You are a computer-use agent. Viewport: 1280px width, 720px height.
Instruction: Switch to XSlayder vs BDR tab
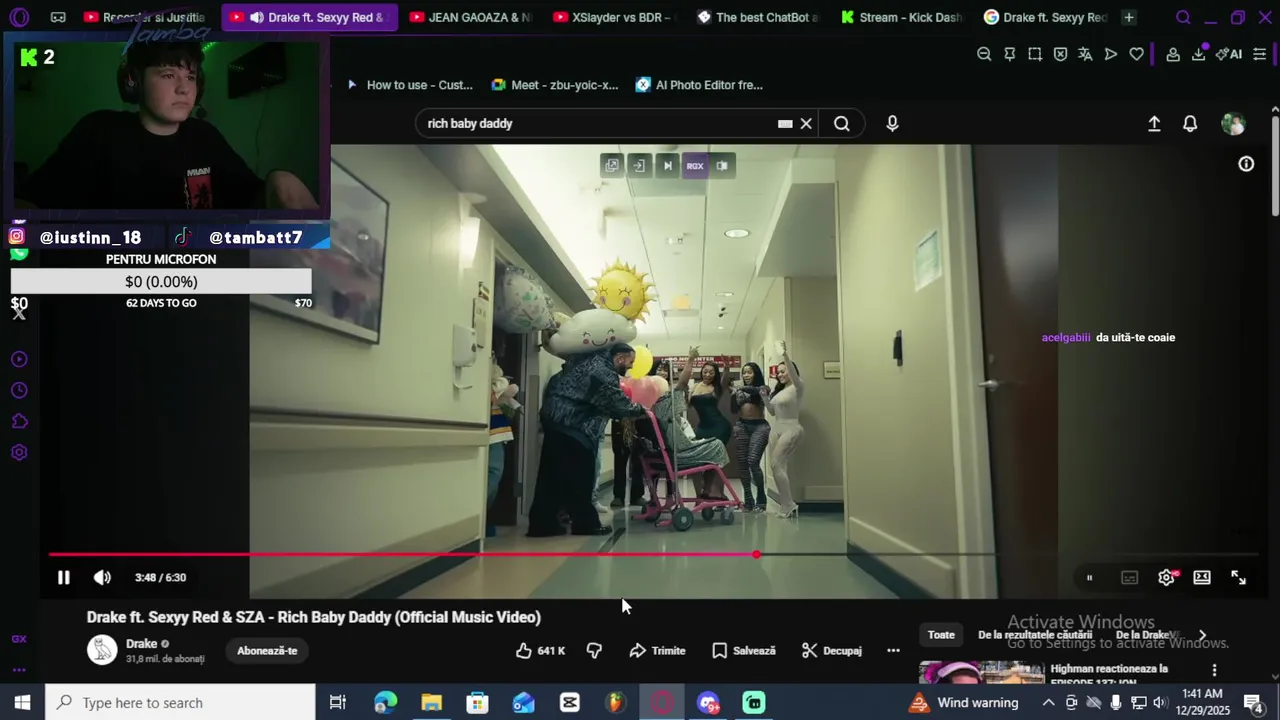pyautogui.click(x=613, y=17)
